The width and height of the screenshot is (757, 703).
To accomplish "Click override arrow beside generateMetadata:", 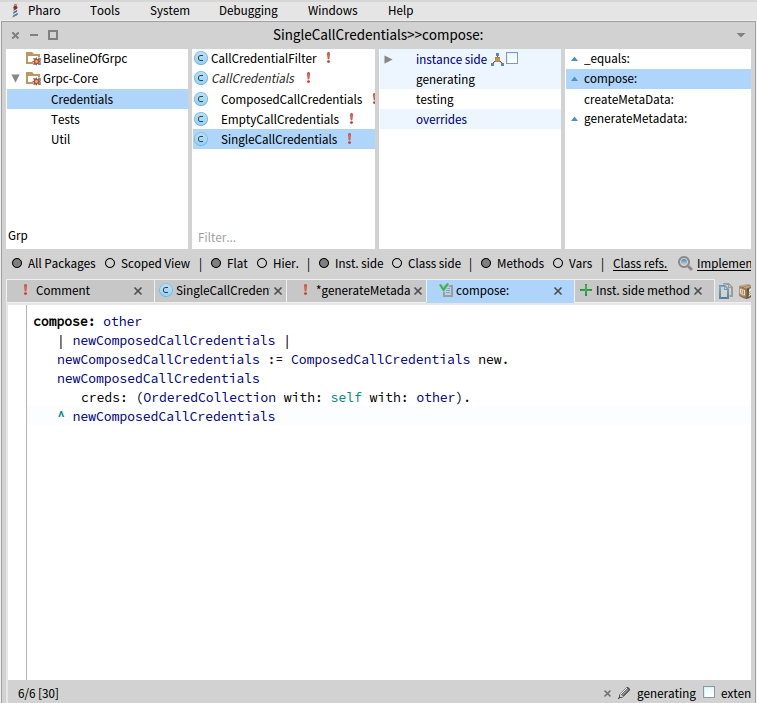I will pos(575,119).
